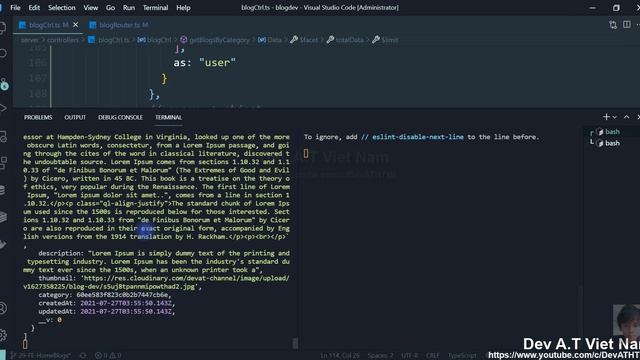Select the $limit property breadcrumb

coord(385,40)
